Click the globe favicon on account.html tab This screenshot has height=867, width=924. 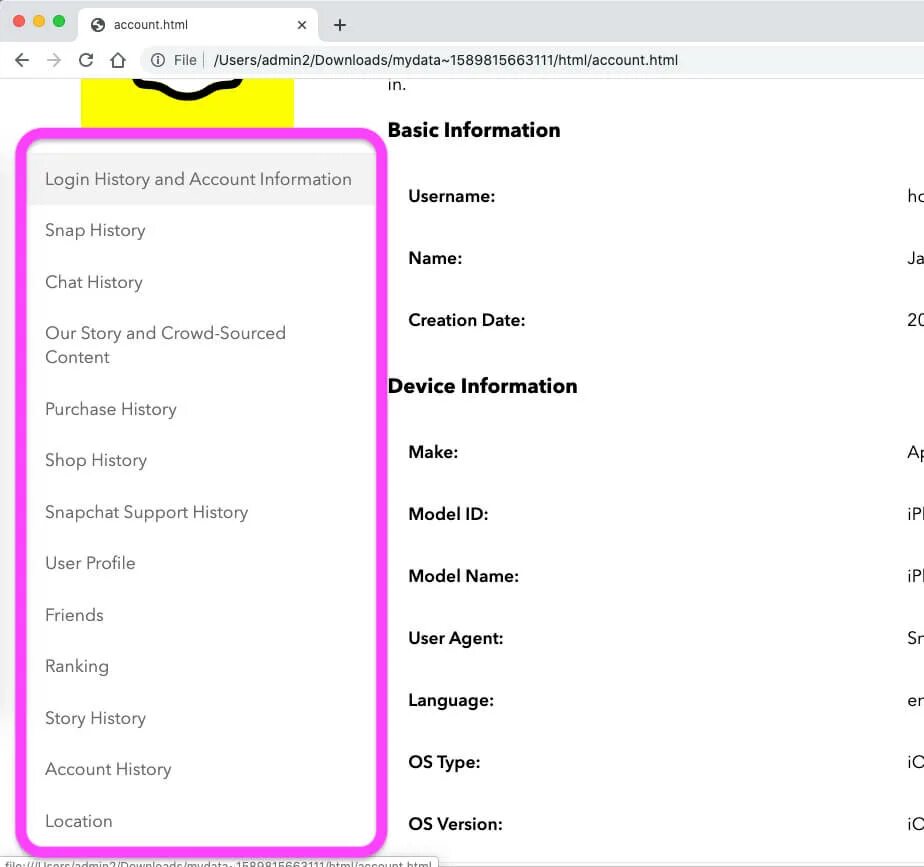tap(98, 25)
